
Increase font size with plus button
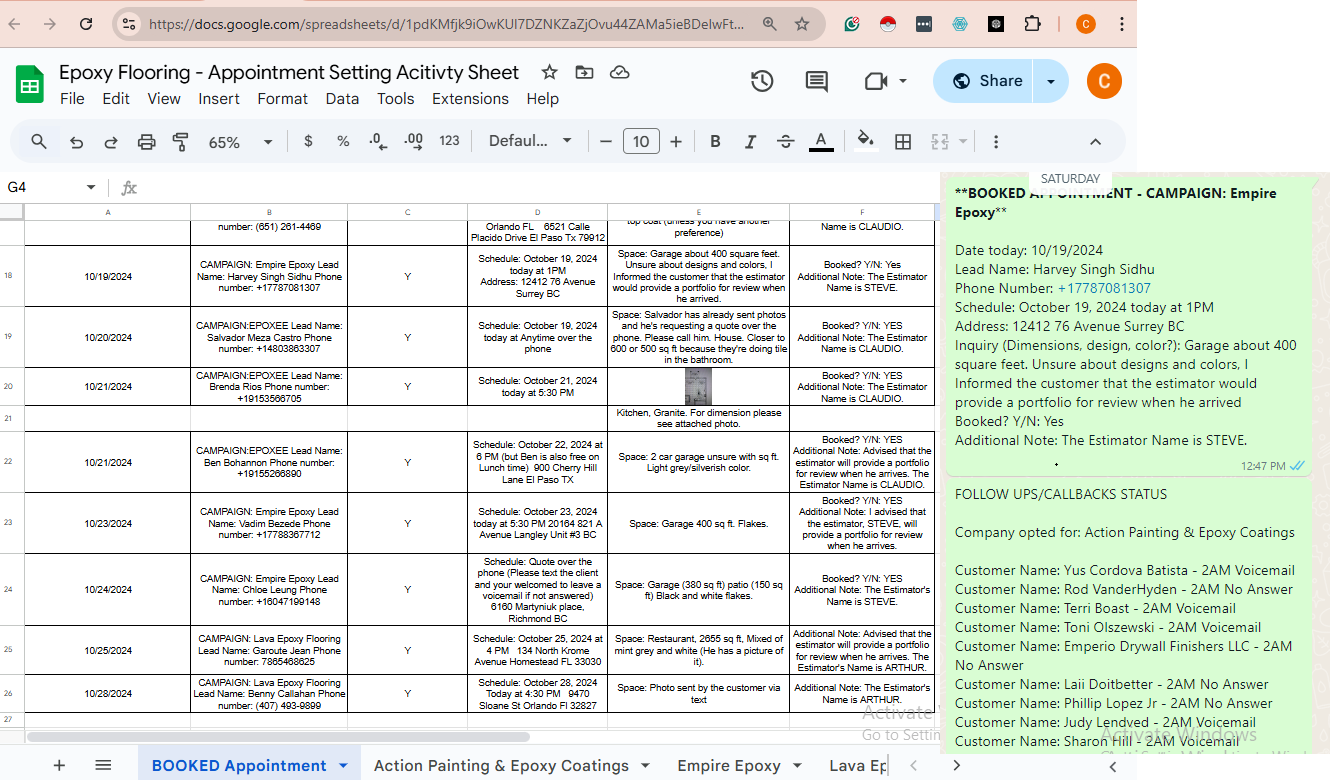pos(676,142)
